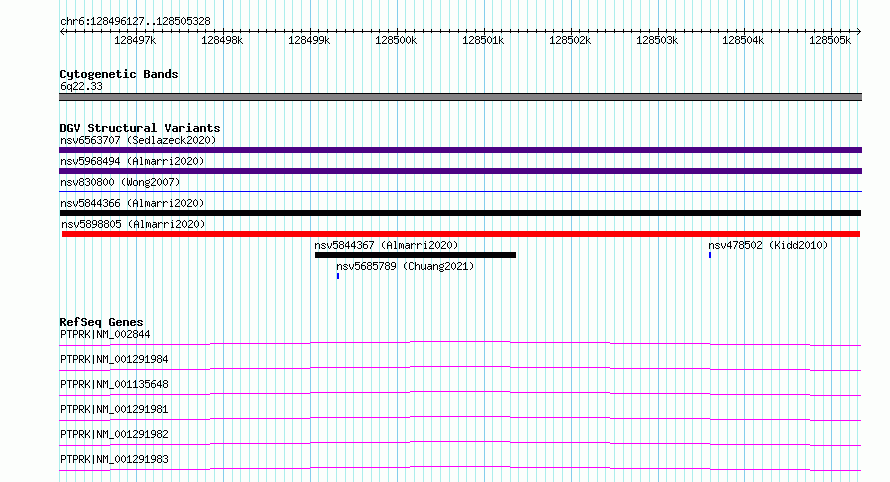This screenshot has width=890, height=482.
Task: Click the thin blue nsv830800 variant line
Action: pyautogui.click(x=460, y=192)
